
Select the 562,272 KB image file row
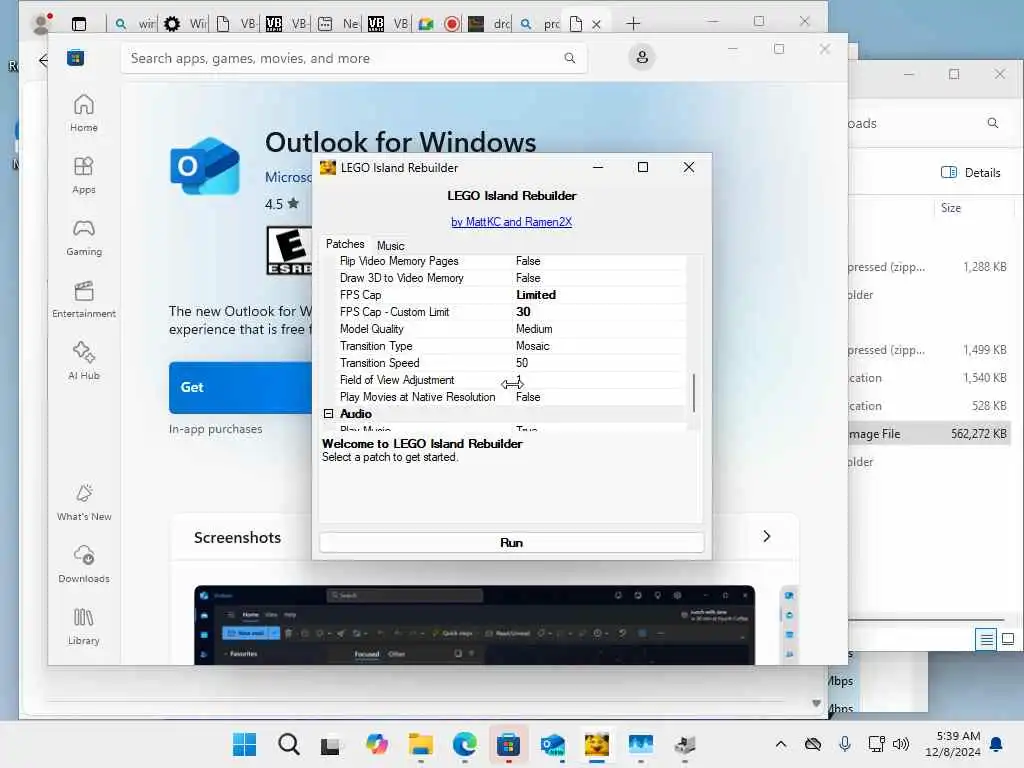point(929,434)
